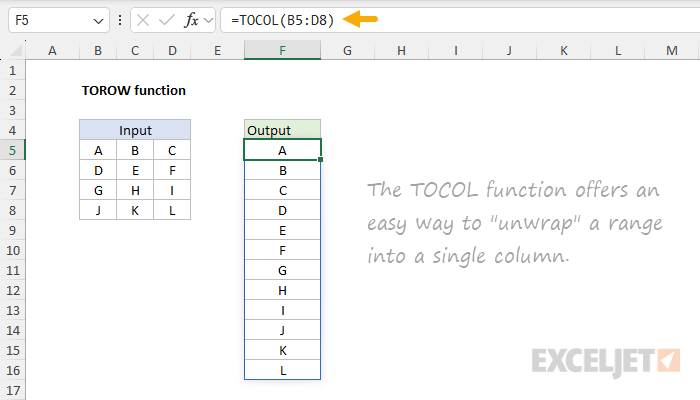Image resolution: width=700 pixels, height=400 pixels.
Task: Click Input cell C7 containing H
Action: point(135,190)
